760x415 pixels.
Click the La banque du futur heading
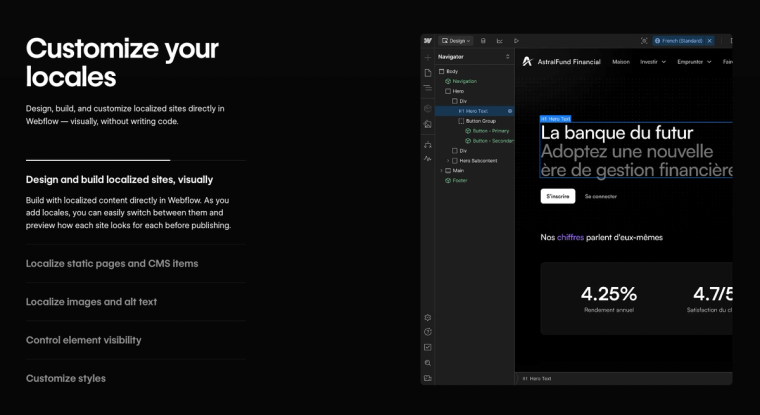pyautogui.click(x=617, y=133)
